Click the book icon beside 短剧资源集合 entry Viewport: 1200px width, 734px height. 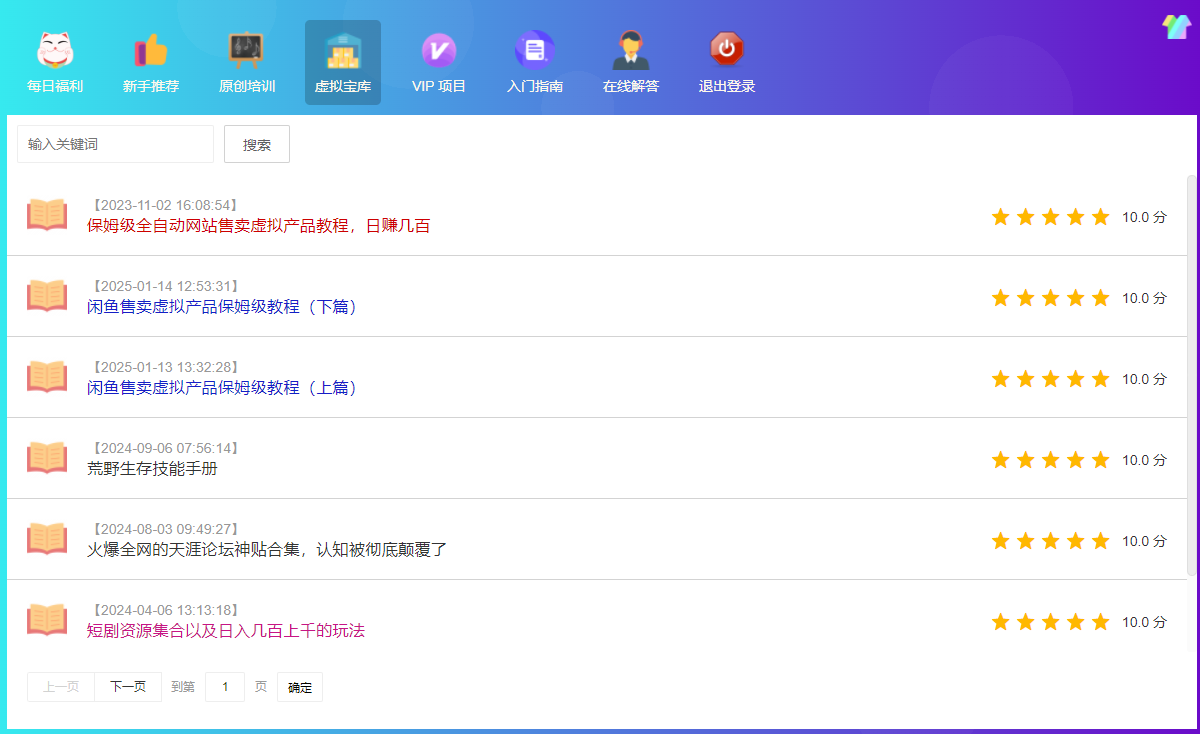[x=47, y=620]
